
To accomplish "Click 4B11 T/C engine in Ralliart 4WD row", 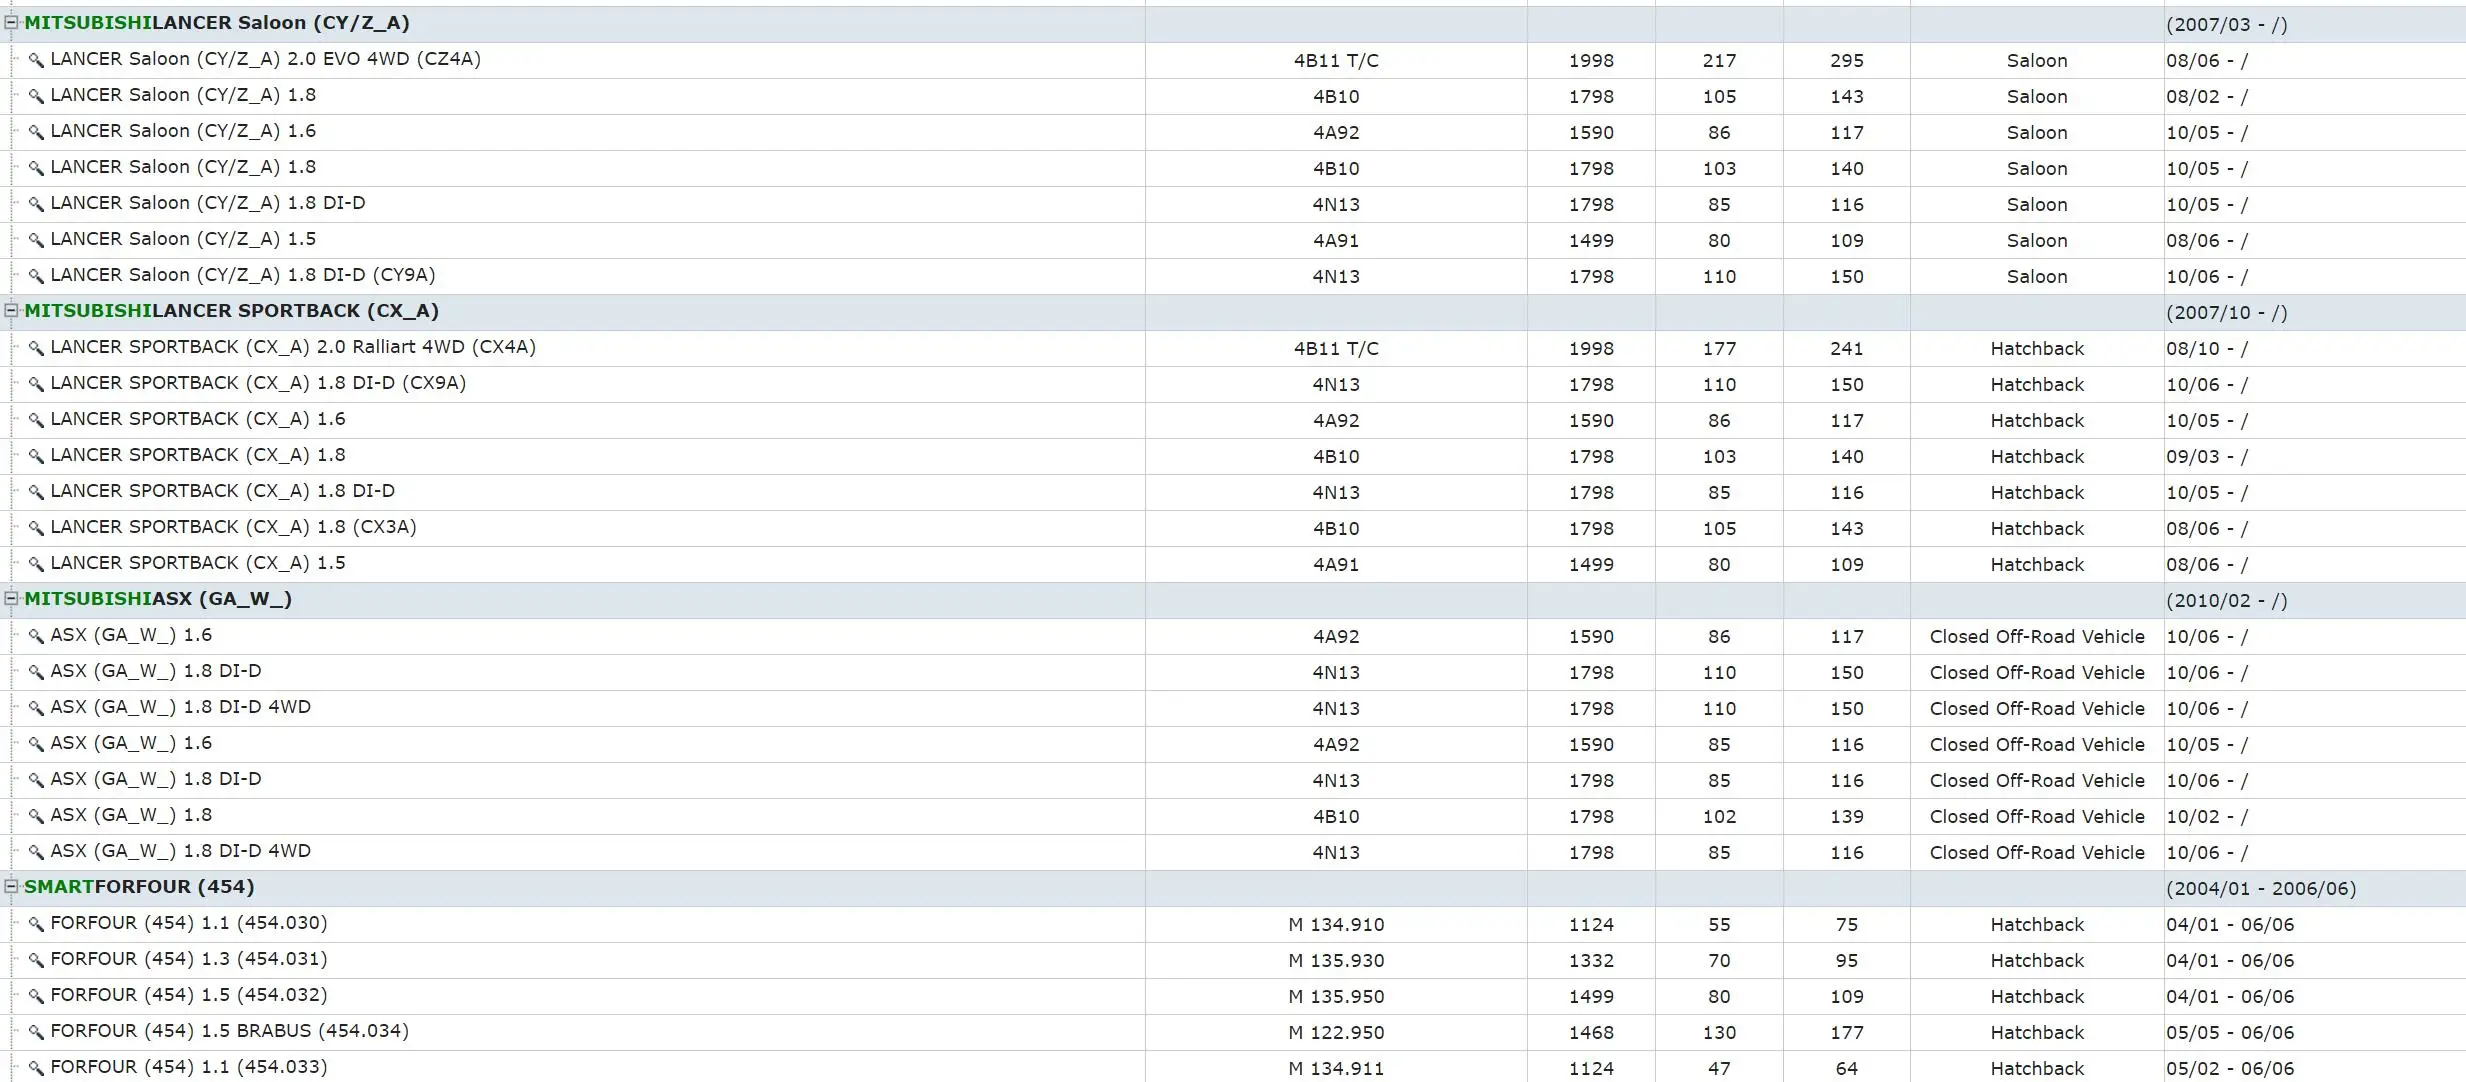I will (x=1336, y=349).
